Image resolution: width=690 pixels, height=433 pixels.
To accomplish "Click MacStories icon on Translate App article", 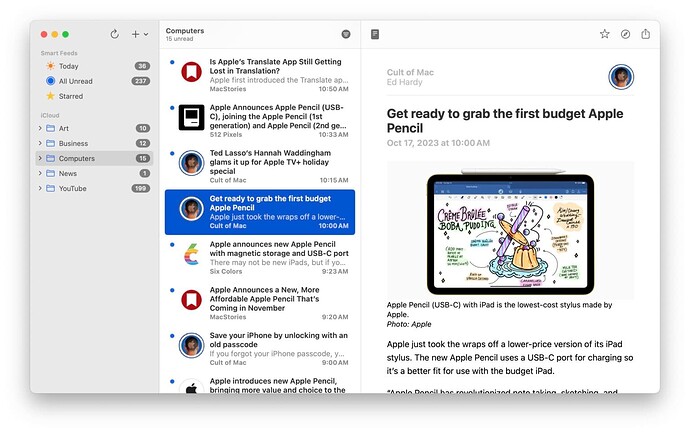I will point(191,72).
